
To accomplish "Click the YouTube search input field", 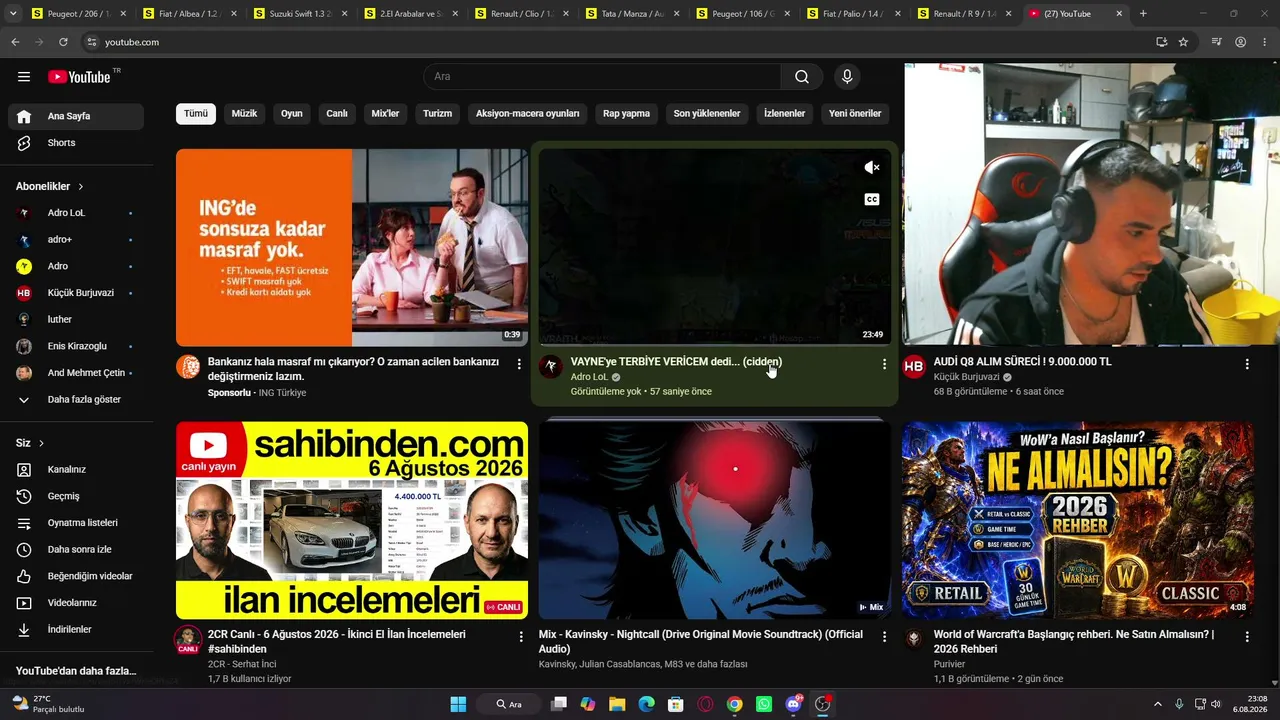I will pos(602,77).
